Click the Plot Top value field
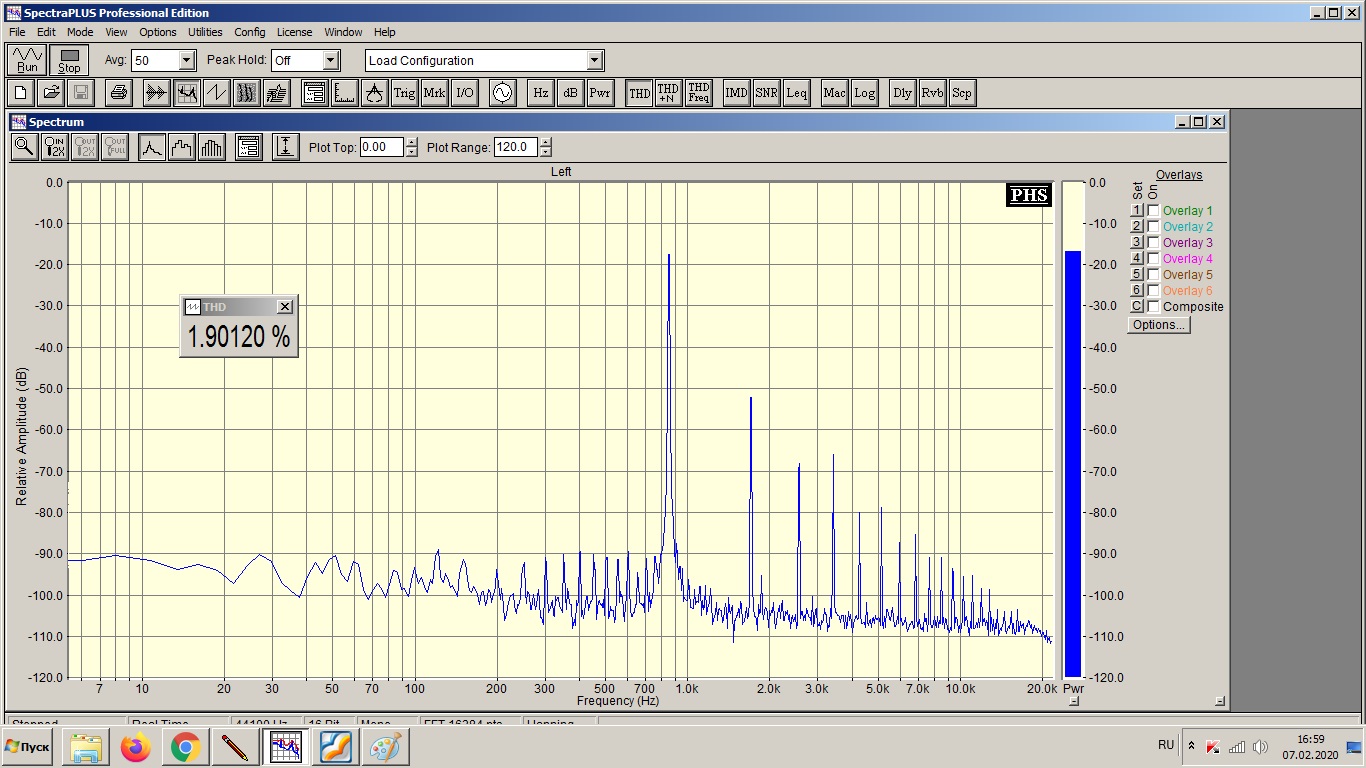Viewport: 1366px width, 768px height. point(382,147)
